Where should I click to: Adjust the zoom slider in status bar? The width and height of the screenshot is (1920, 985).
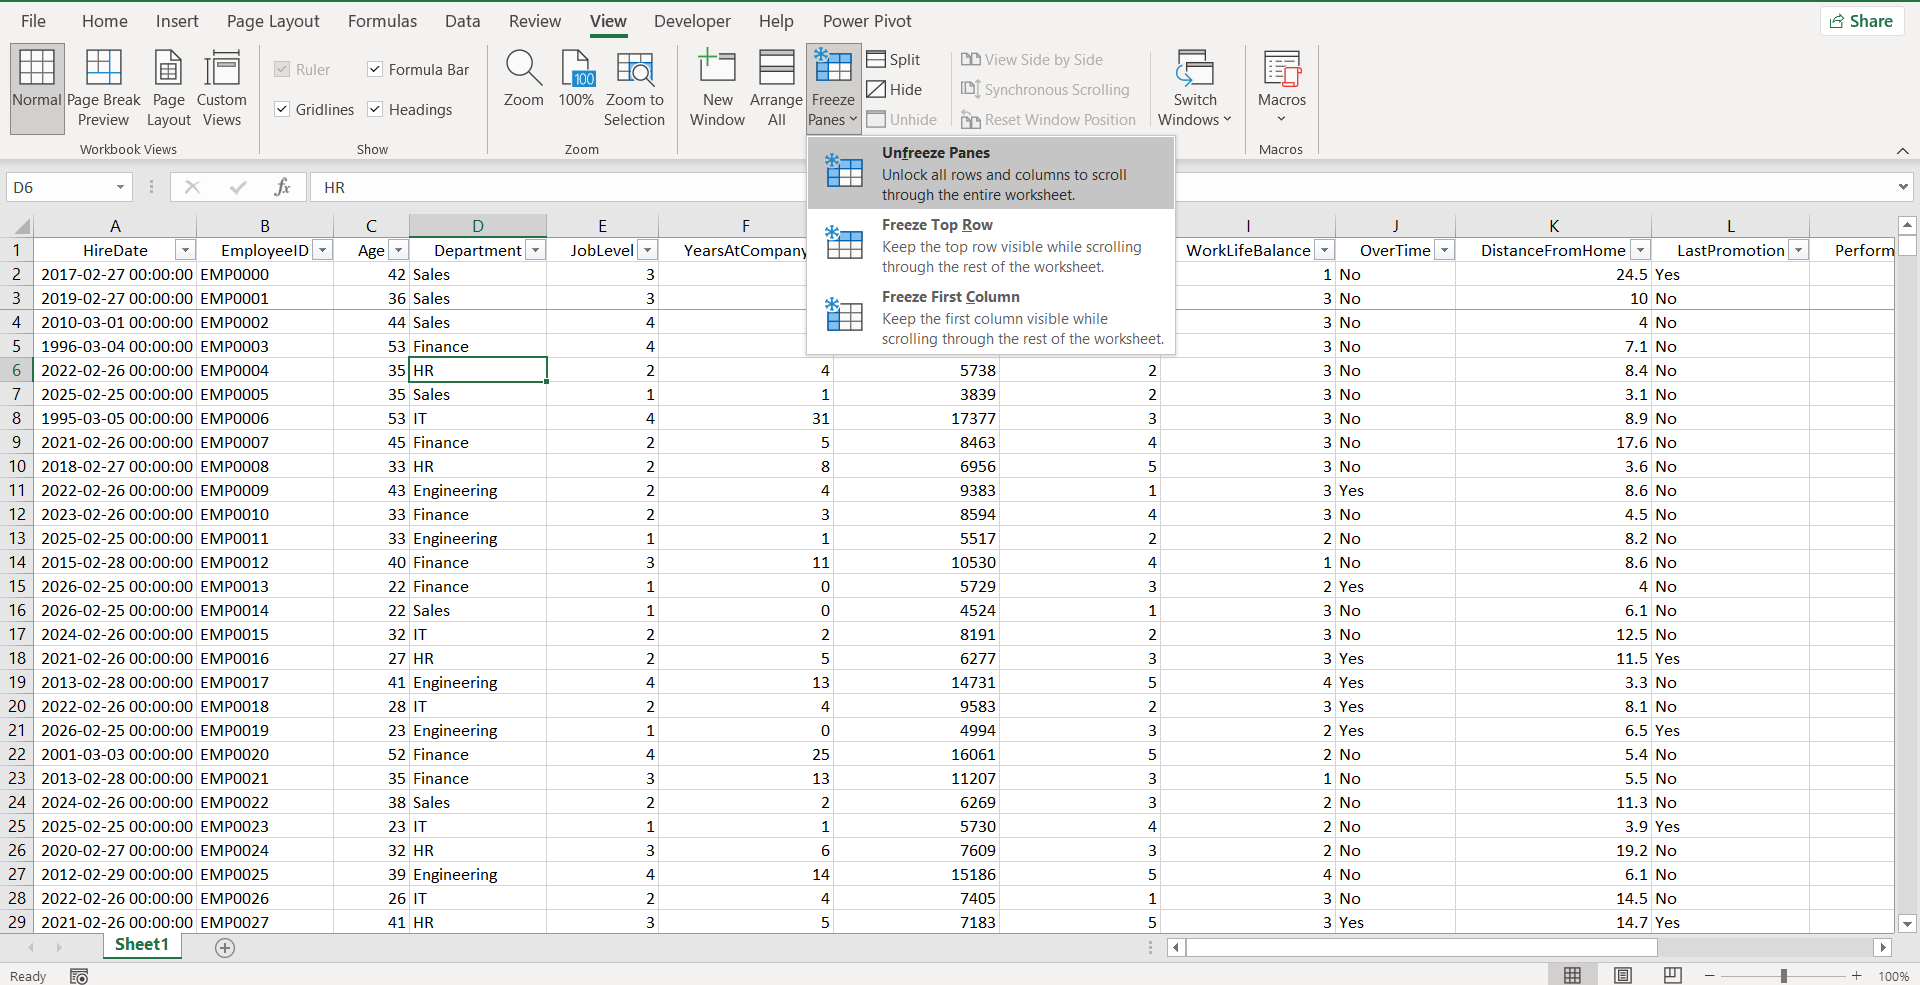click(1783, 975)
